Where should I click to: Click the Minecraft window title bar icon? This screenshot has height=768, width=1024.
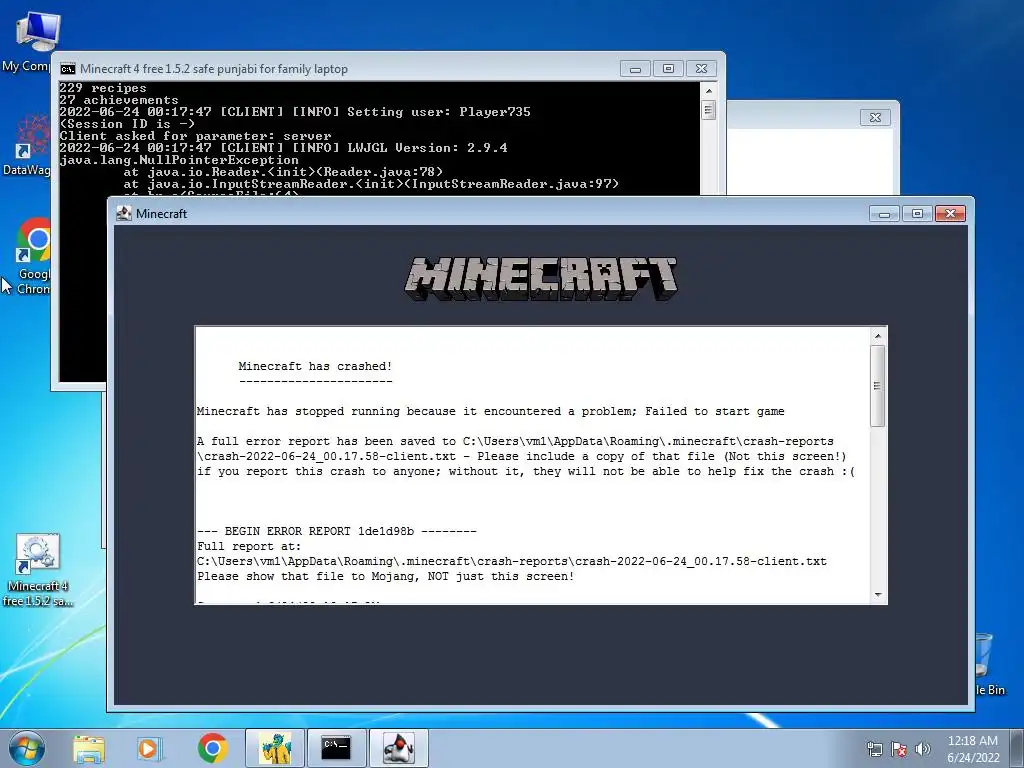(123, 214)
